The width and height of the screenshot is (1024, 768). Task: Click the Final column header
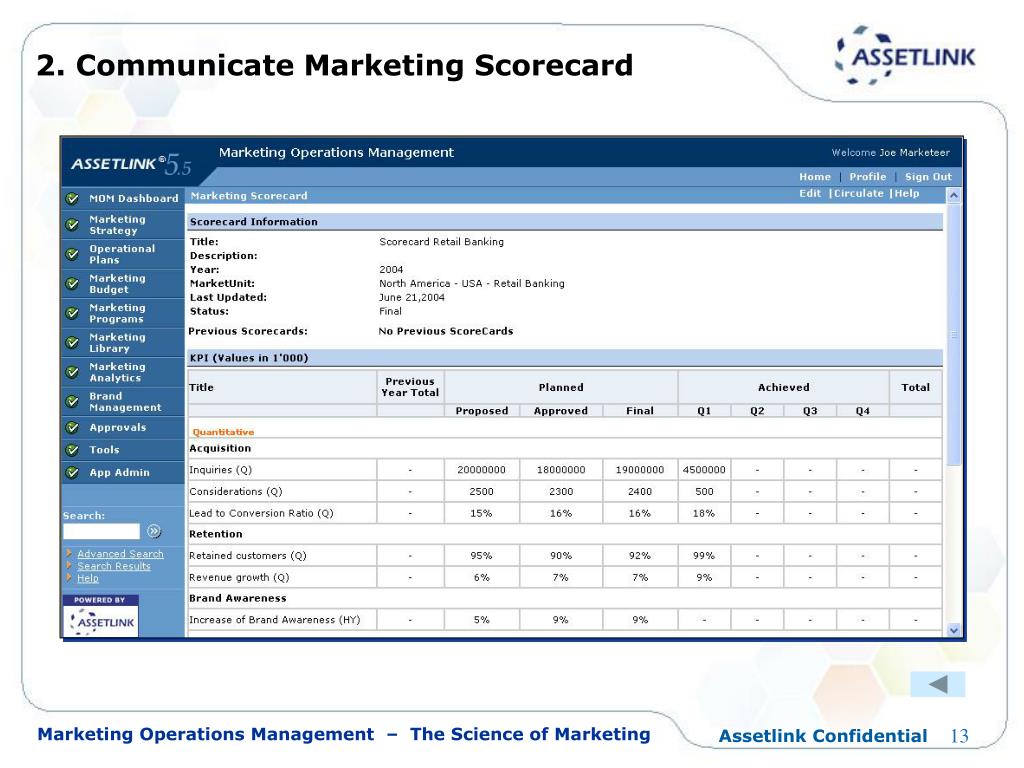click(639, 411)
